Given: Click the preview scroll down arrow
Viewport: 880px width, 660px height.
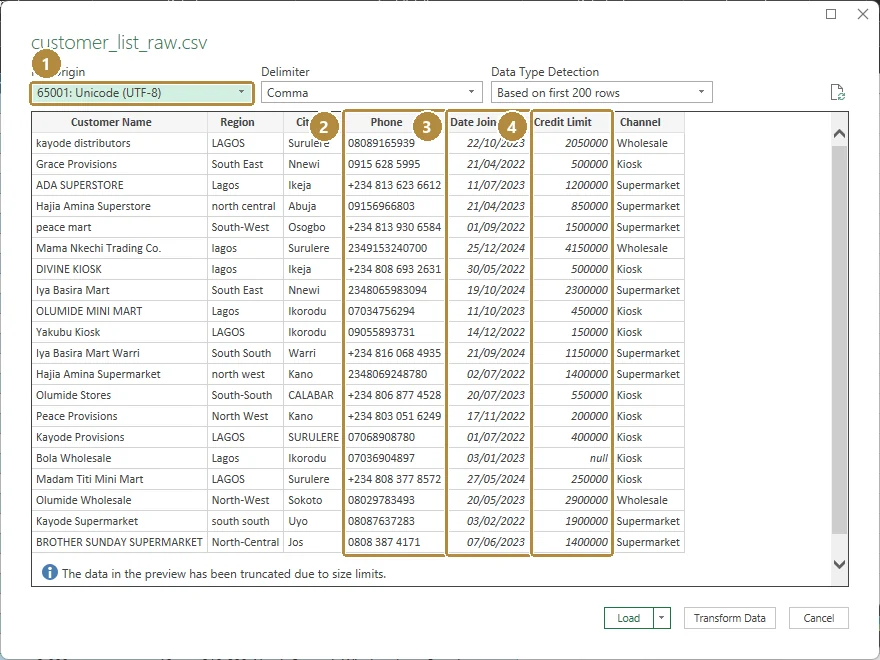Looking at the screenshot, I should pos(839,564).
